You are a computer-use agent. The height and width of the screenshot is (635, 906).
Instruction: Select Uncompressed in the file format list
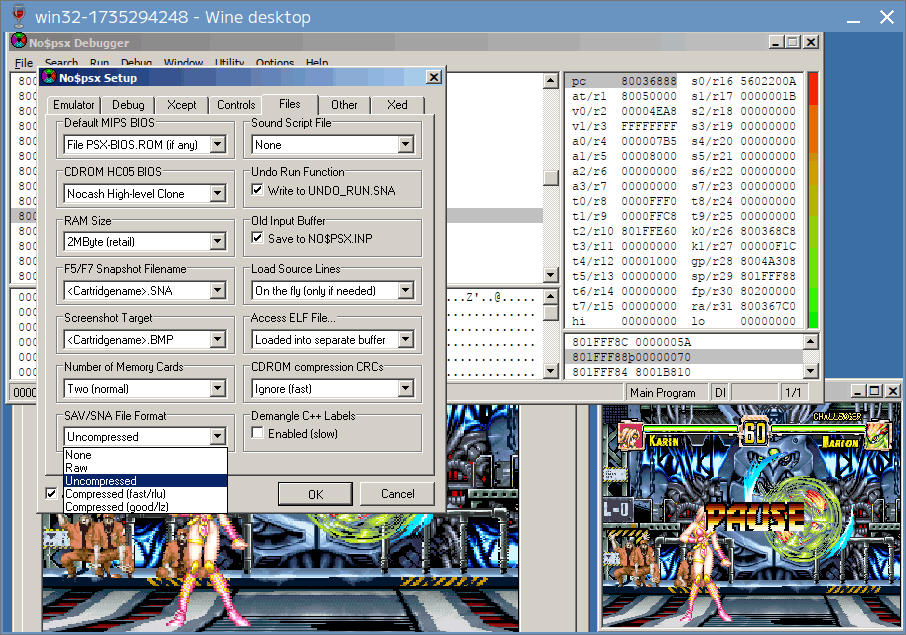point(145,481)
